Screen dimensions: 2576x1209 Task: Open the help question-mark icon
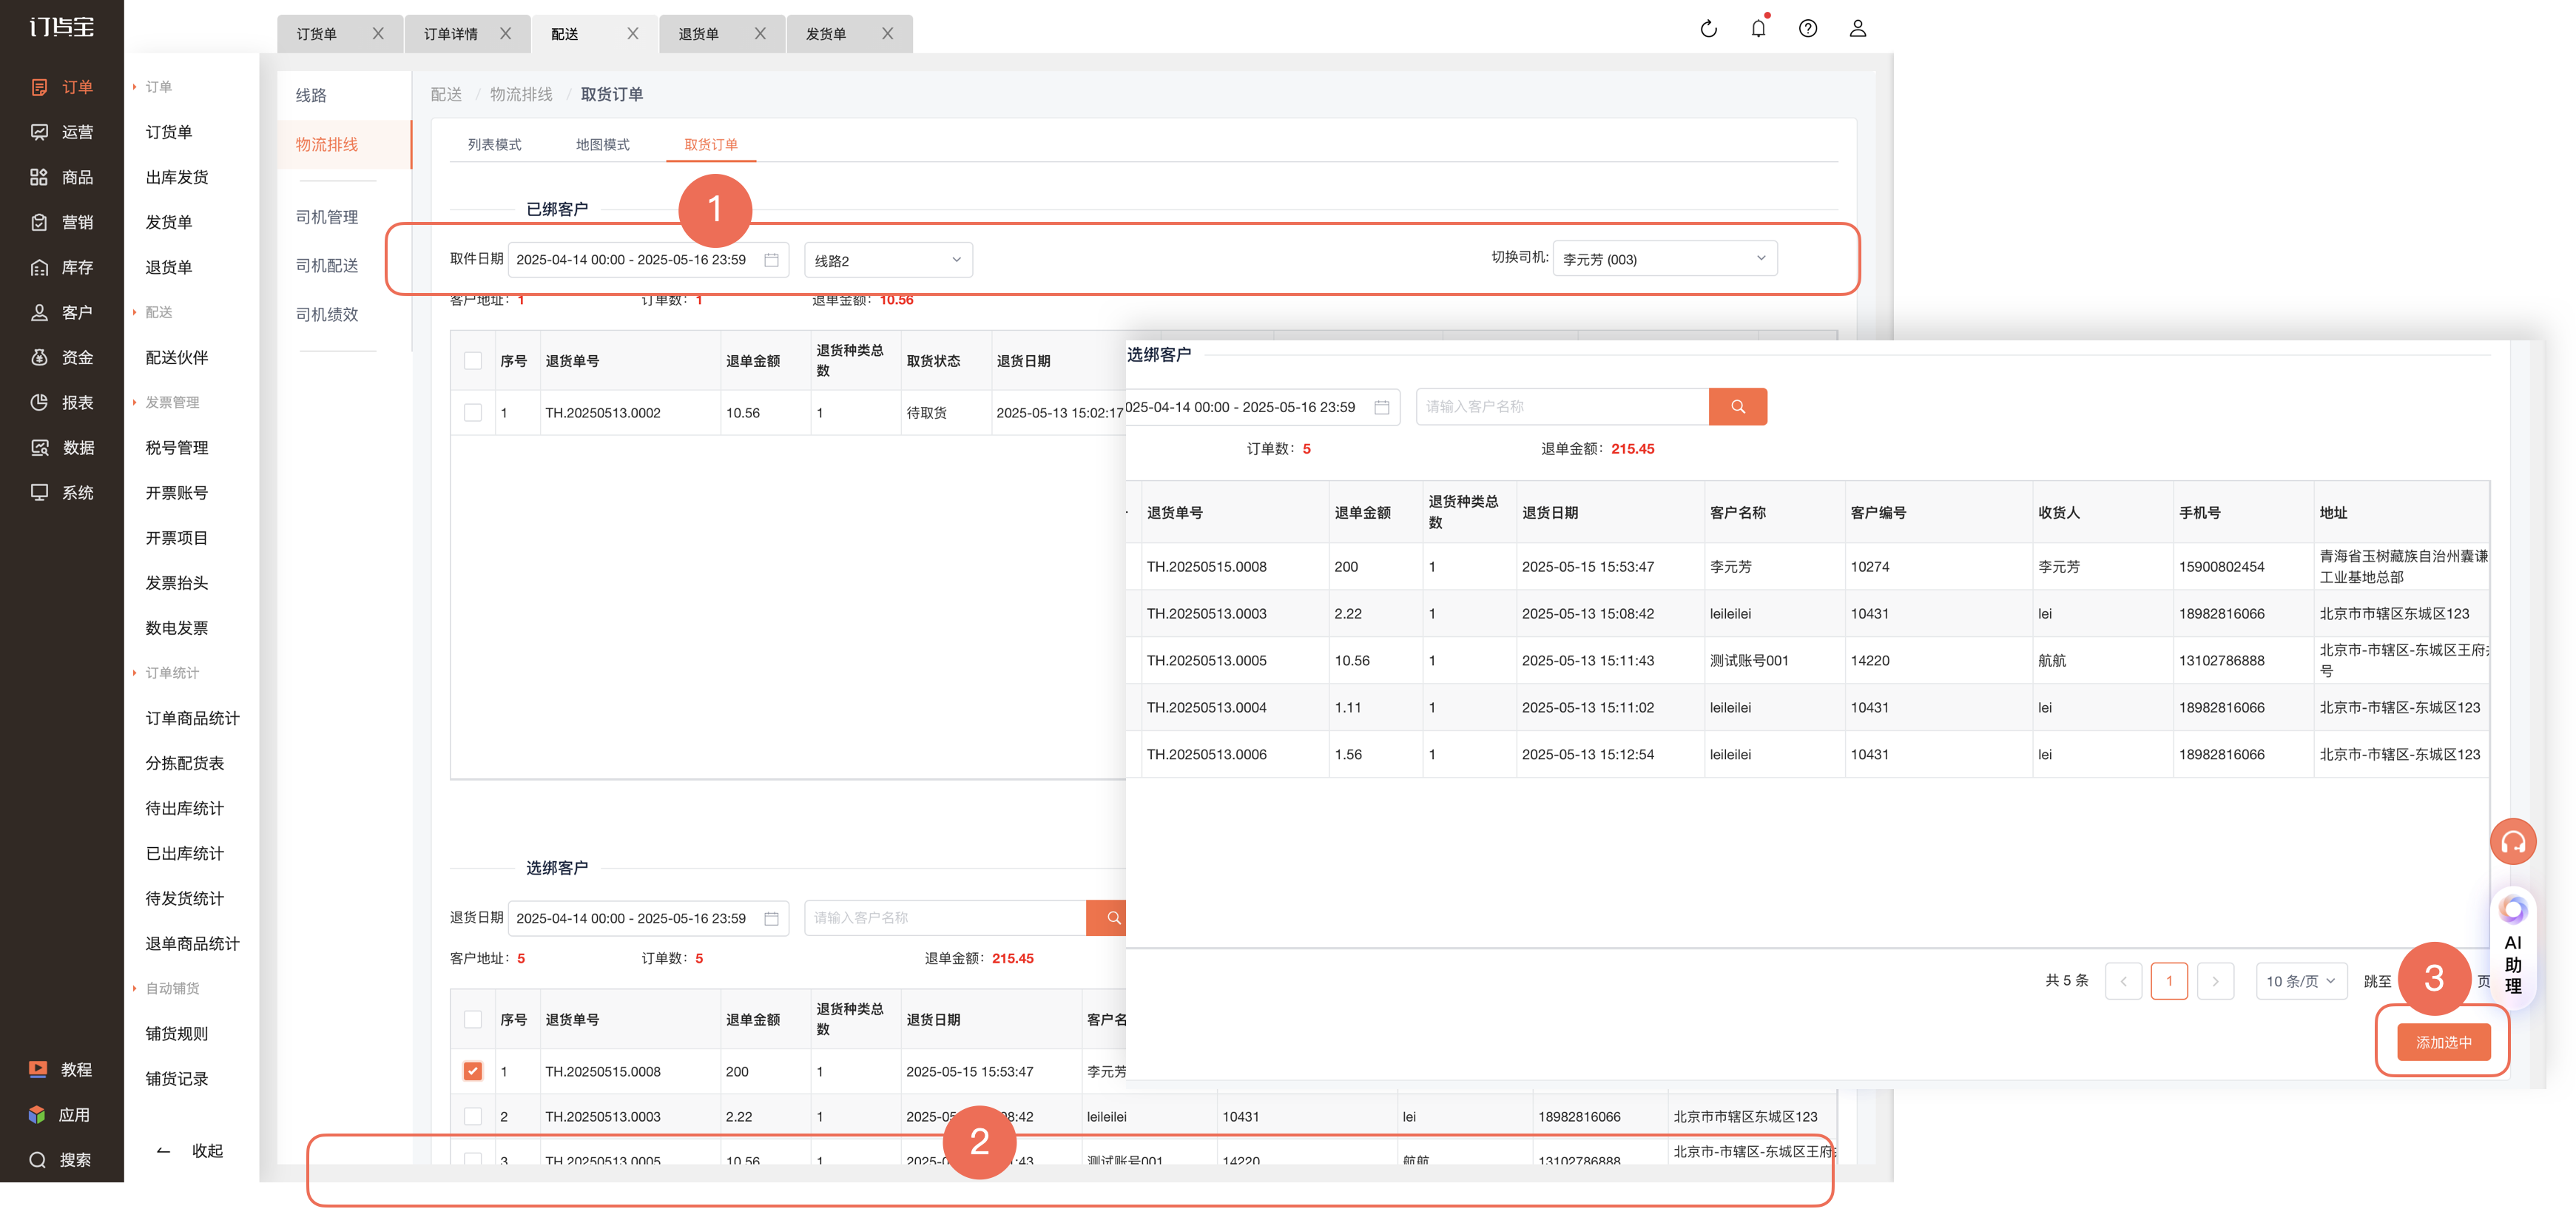coord(1808,29)
